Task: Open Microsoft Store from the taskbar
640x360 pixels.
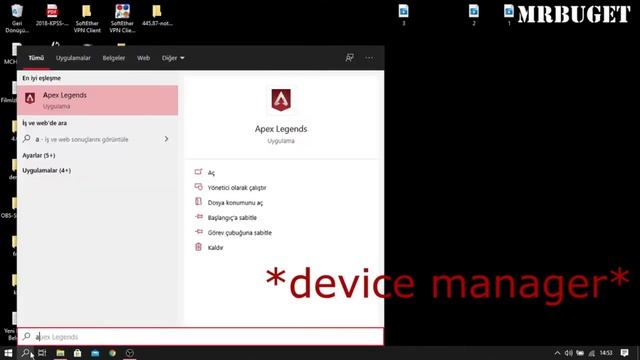Action: [x=78, y=353]
